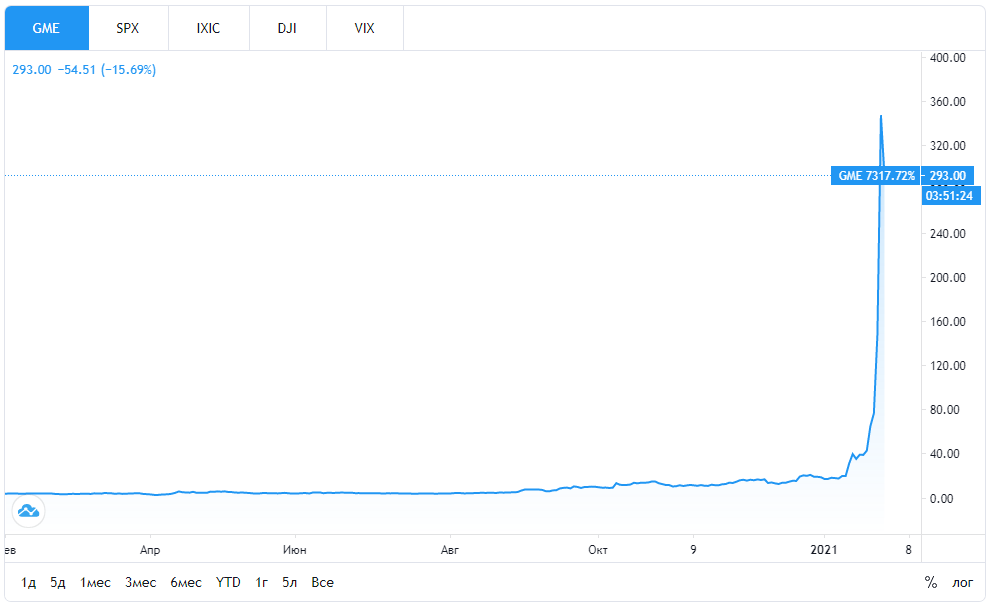Click the 200.00 price axis label

pos(948,278)
